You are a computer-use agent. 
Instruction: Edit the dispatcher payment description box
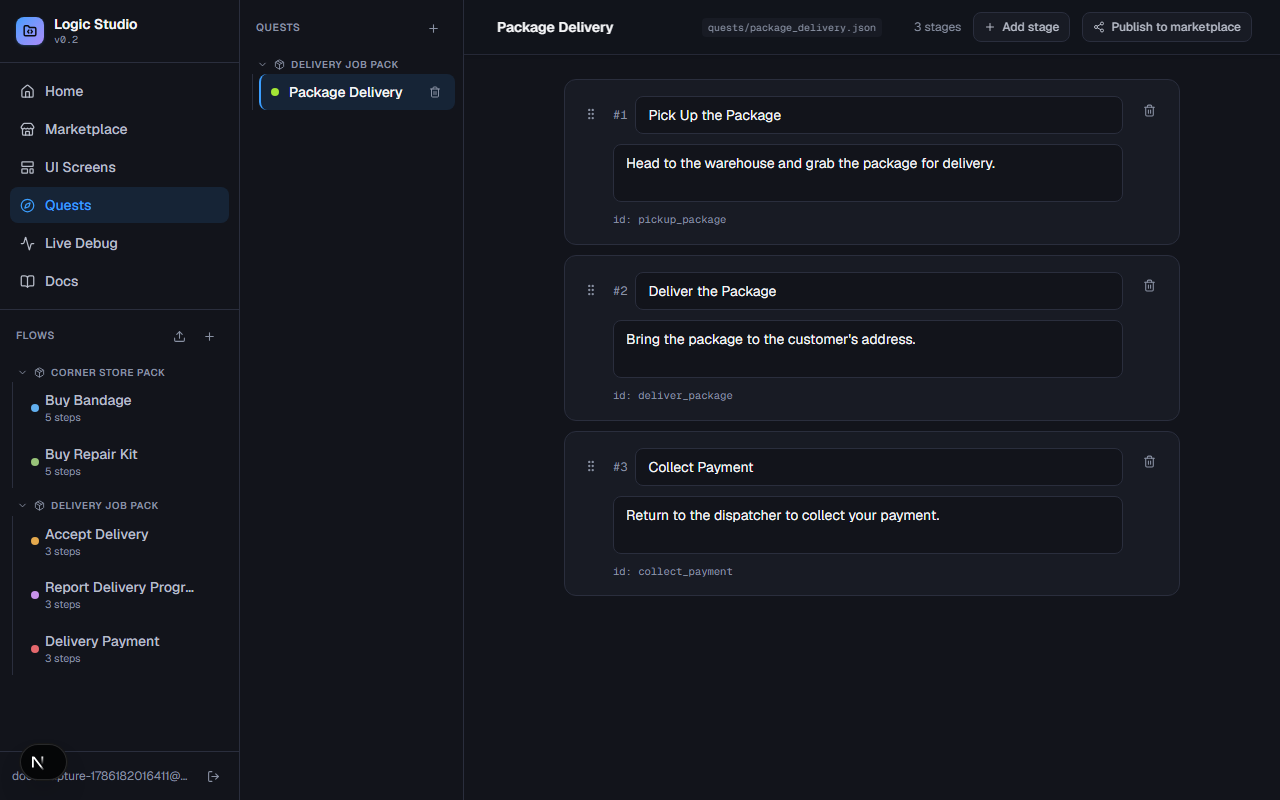(868, 525)
